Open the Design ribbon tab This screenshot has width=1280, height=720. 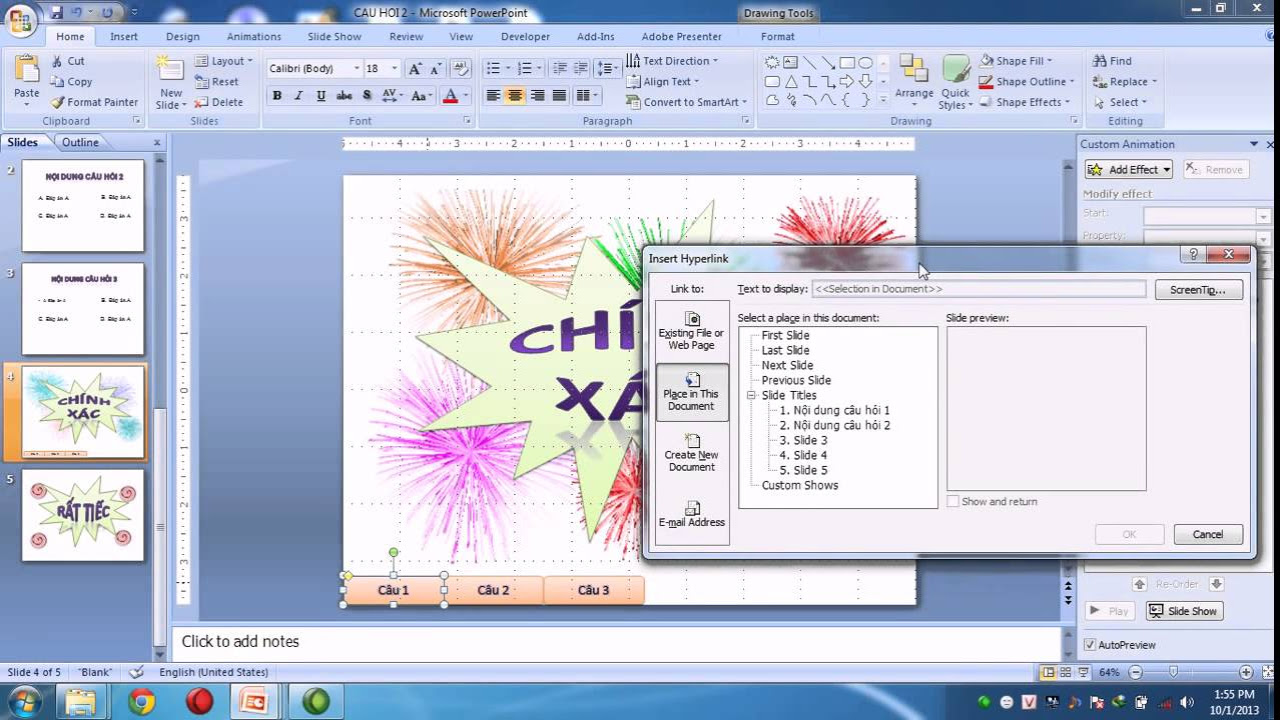(x=183, y=36)
